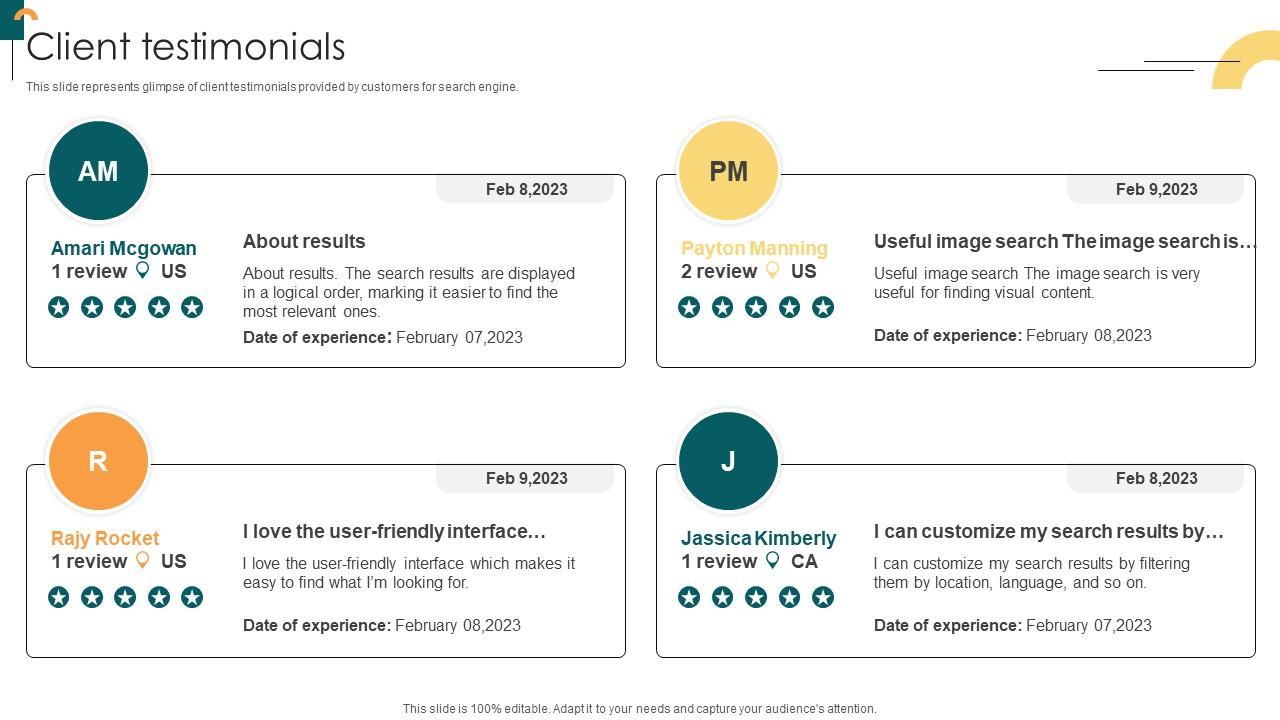Click the PM avatar circle
Viewport: 1280px width, 720px height.
728,171
